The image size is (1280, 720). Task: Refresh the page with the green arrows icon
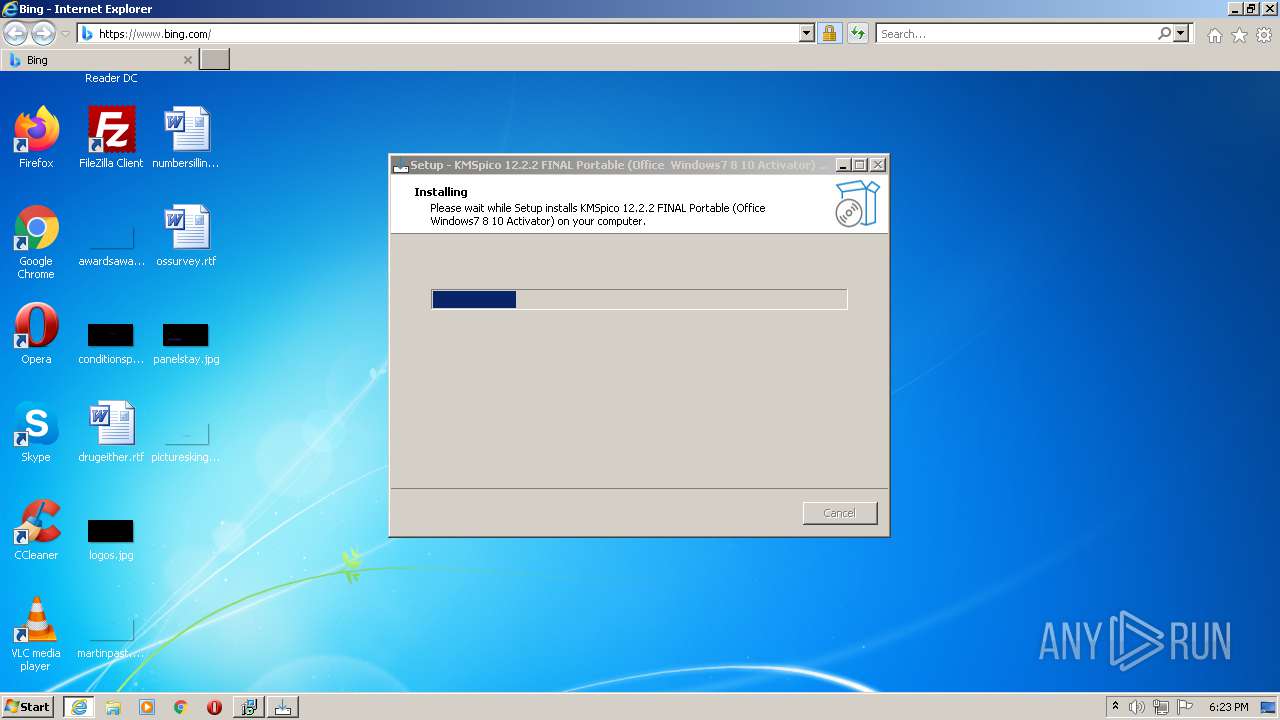pos(857,33)
